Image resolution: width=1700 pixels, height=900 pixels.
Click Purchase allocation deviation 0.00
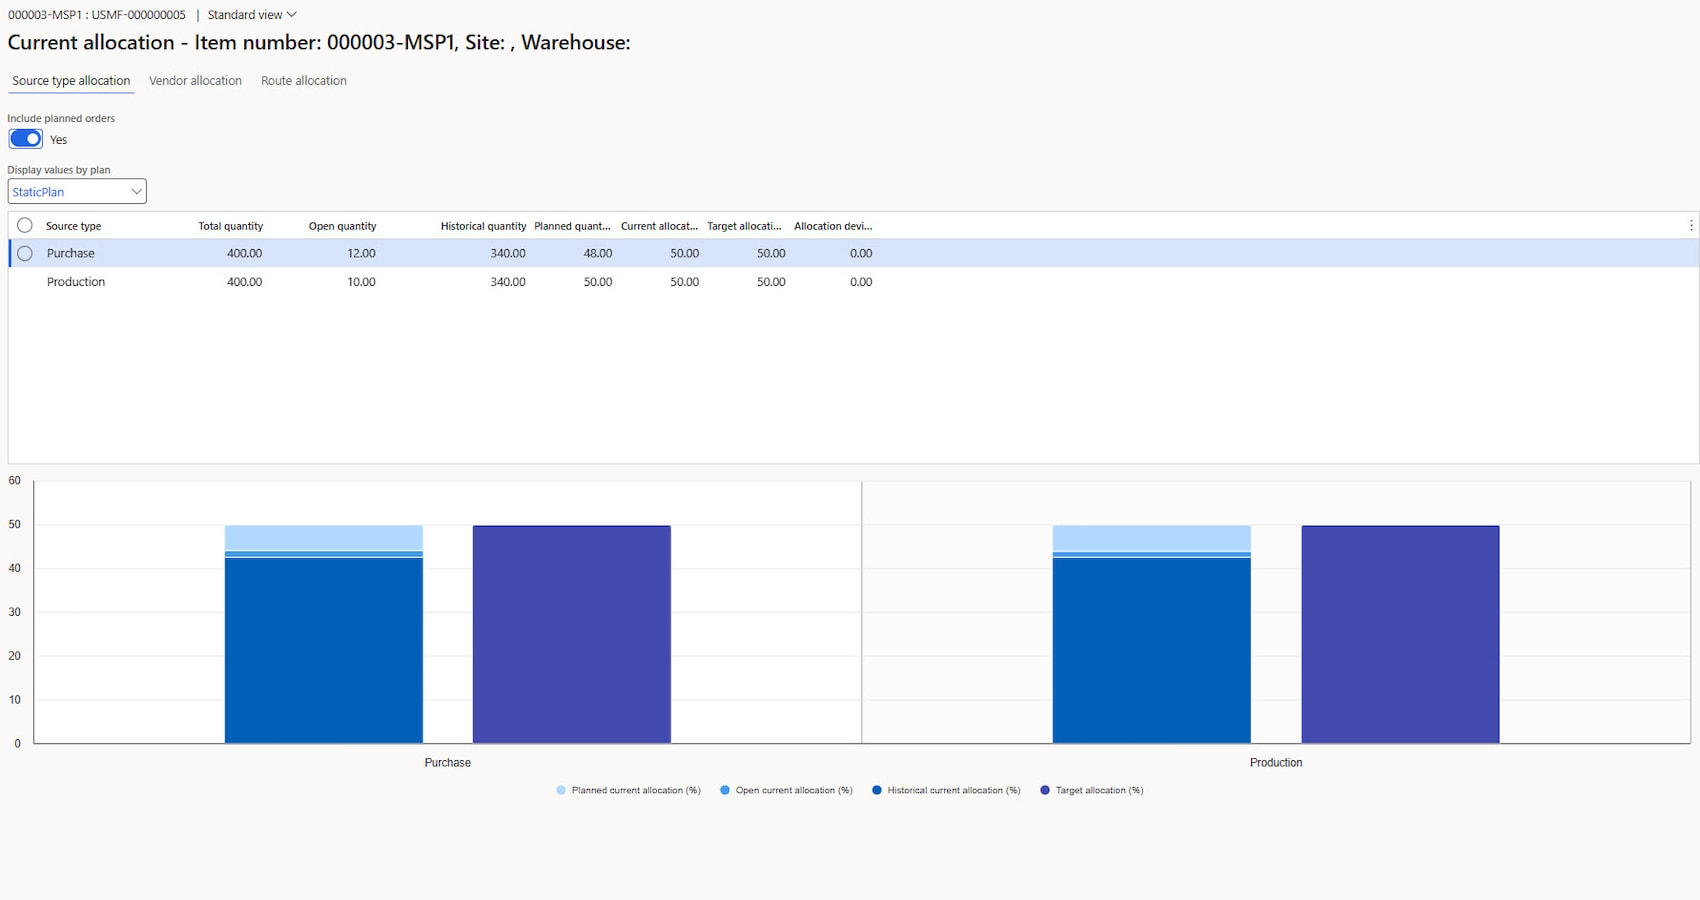(x=861, y=254)
